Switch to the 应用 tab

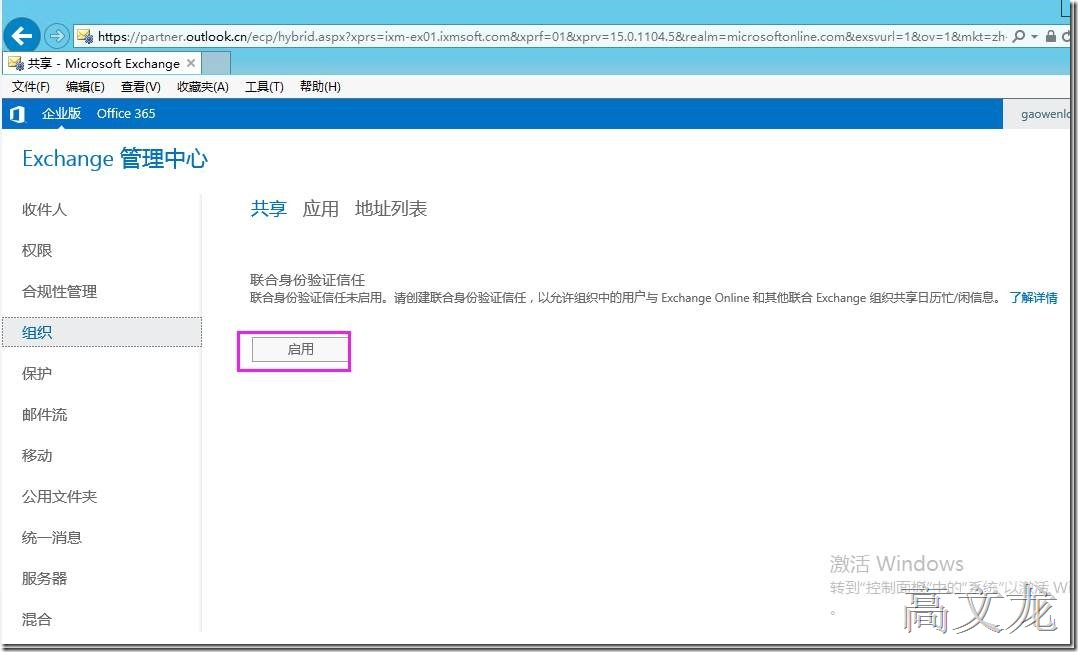(x=320, y=208)
